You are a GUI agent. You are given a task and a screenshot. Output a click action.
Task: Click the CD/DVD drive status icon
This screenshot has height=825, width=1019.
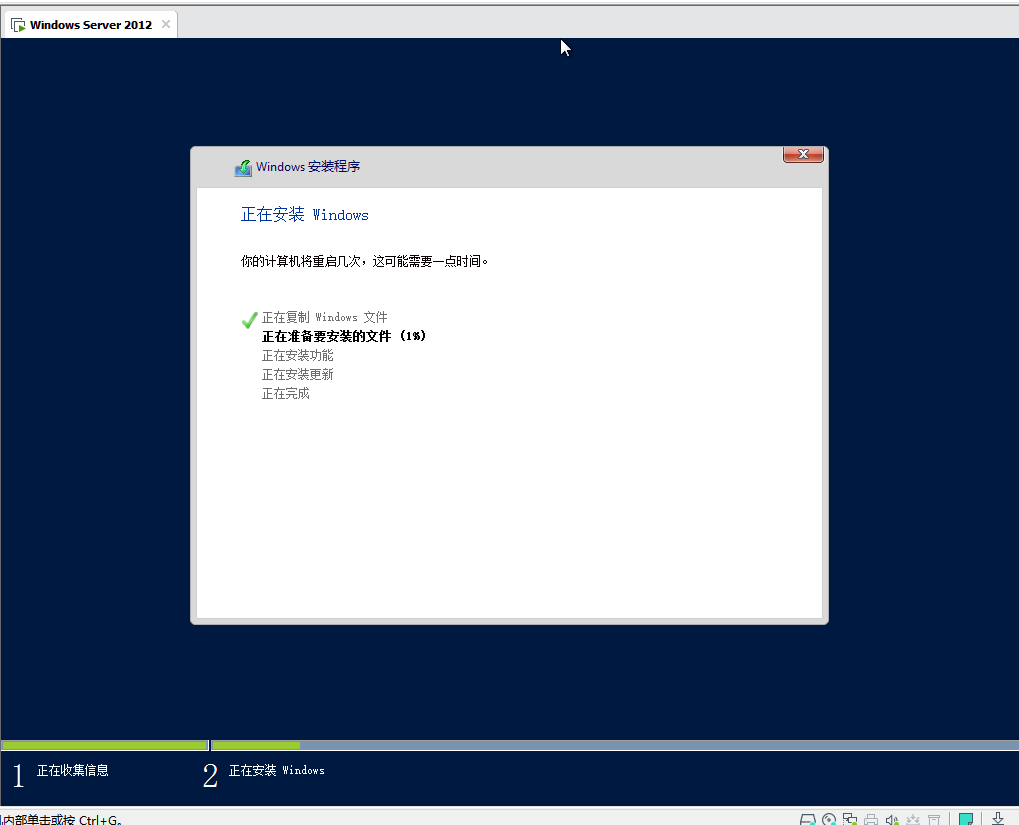point(829,819)
